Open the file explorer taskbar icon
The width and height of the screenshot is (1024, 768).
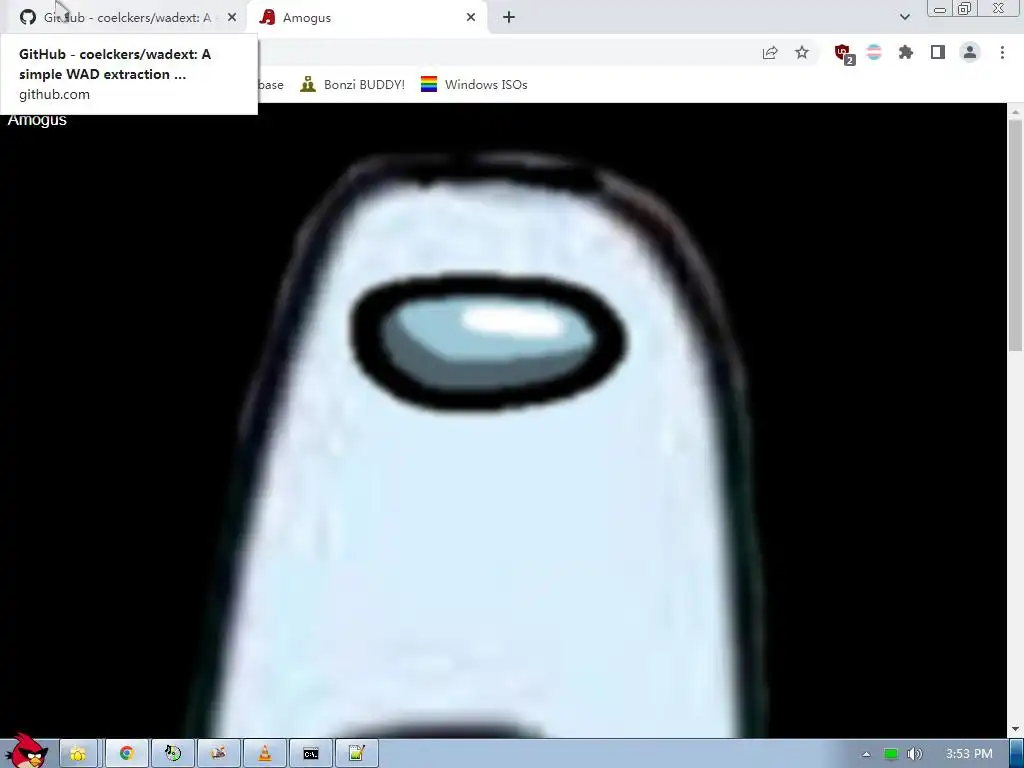78,754
